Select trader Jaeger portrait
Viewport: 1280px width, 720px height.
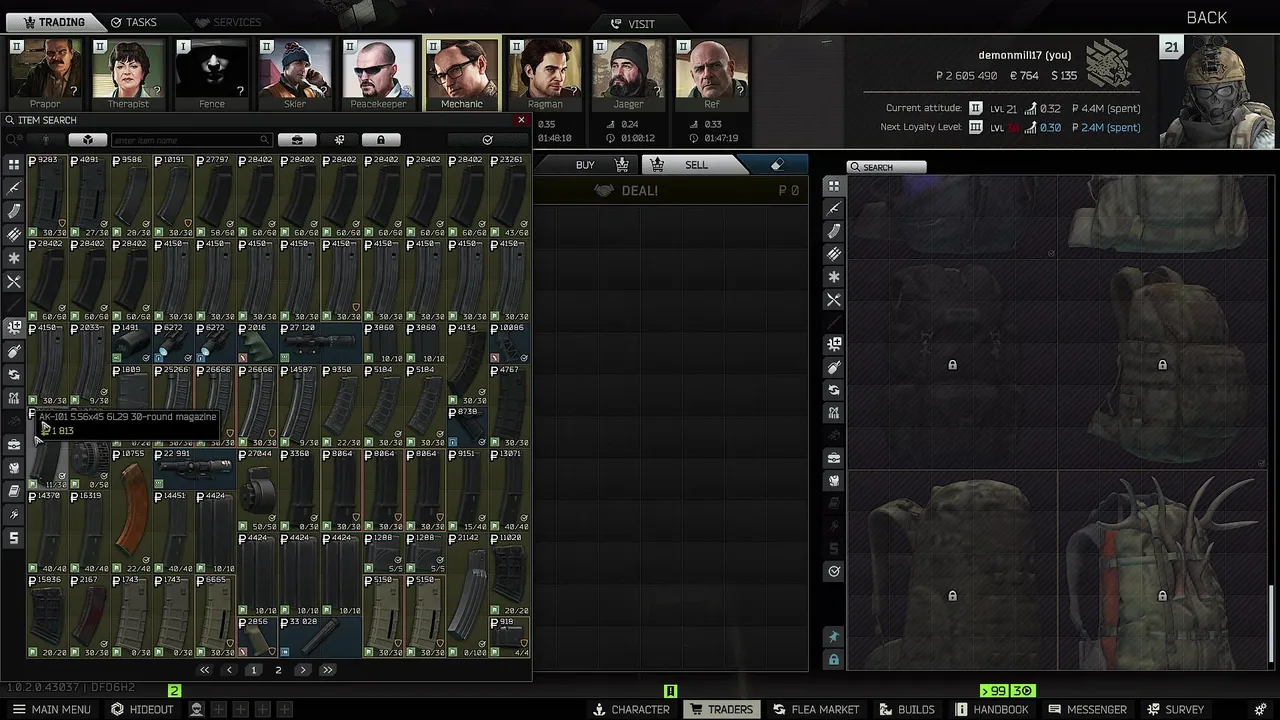tap(628, 74)
